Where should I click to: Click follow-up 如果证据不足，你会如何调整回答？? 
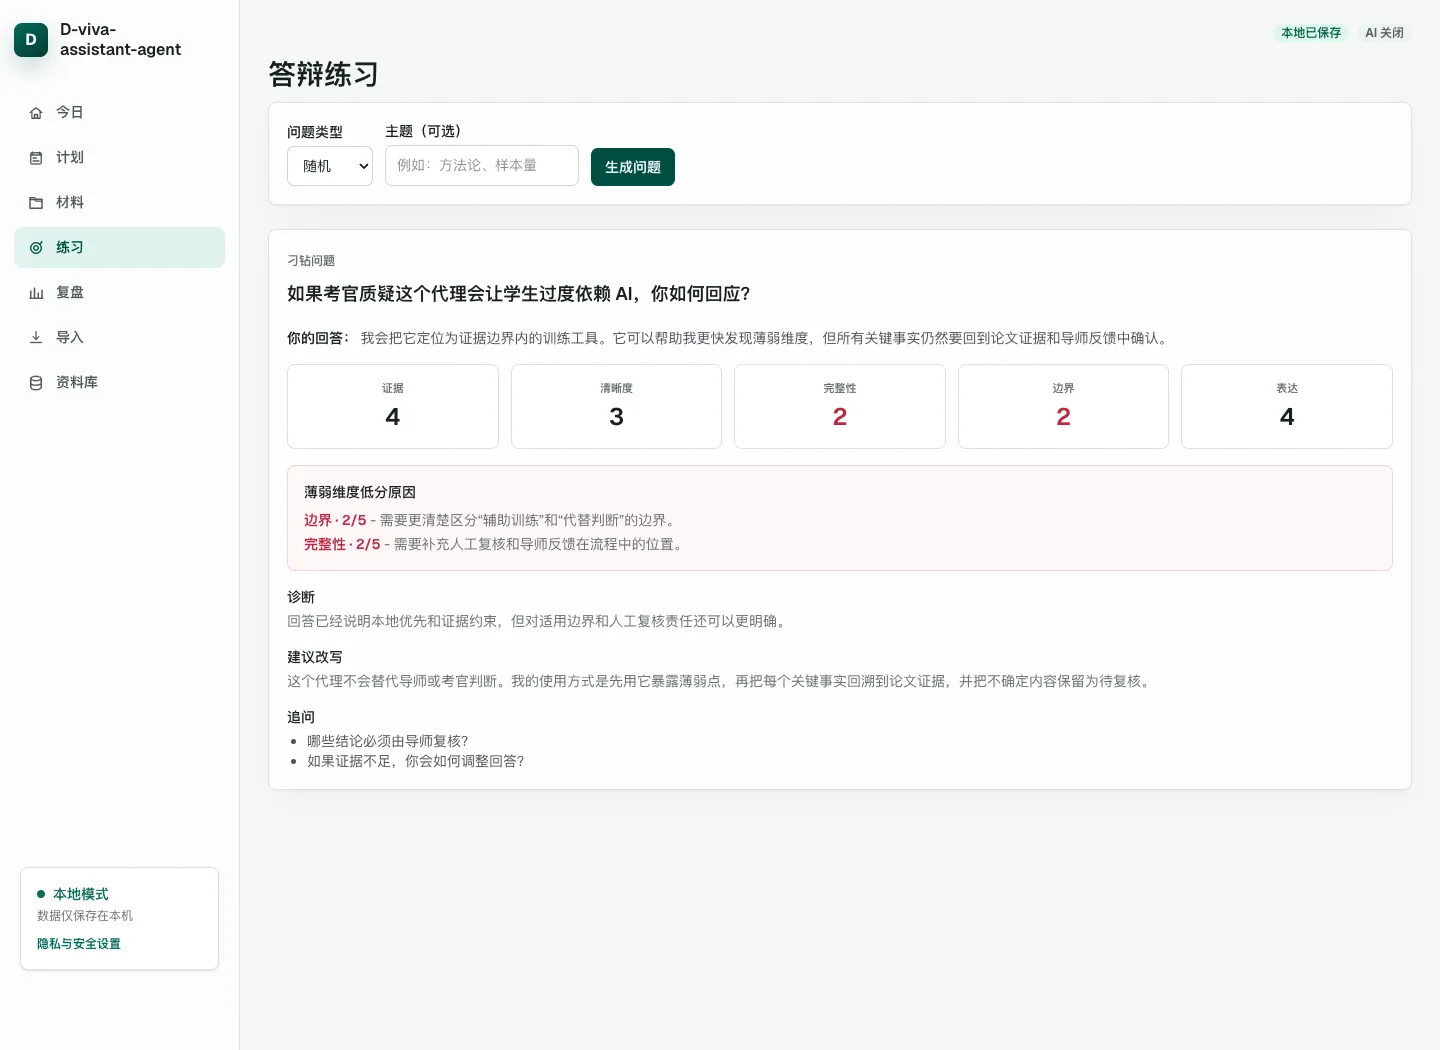pos(416,761)
